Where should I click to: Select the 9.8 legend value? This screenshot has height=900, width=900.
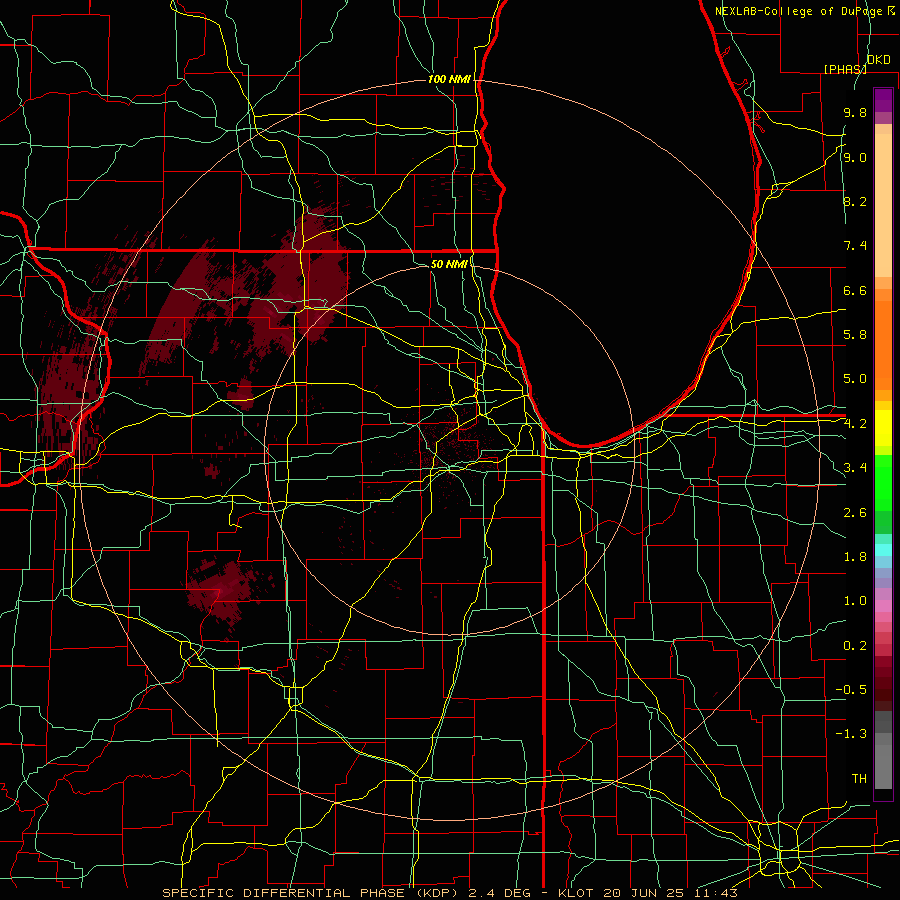(855, 112)
